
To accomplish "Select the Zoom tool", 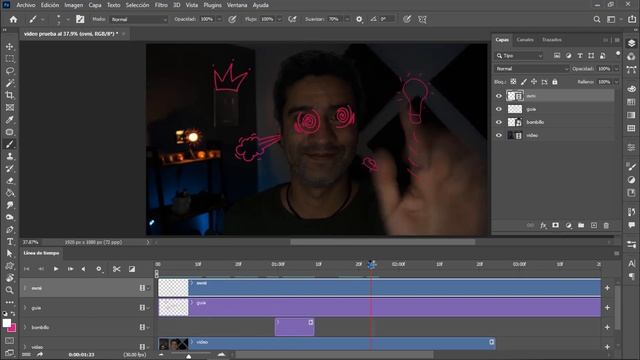I will click(9, 290).
